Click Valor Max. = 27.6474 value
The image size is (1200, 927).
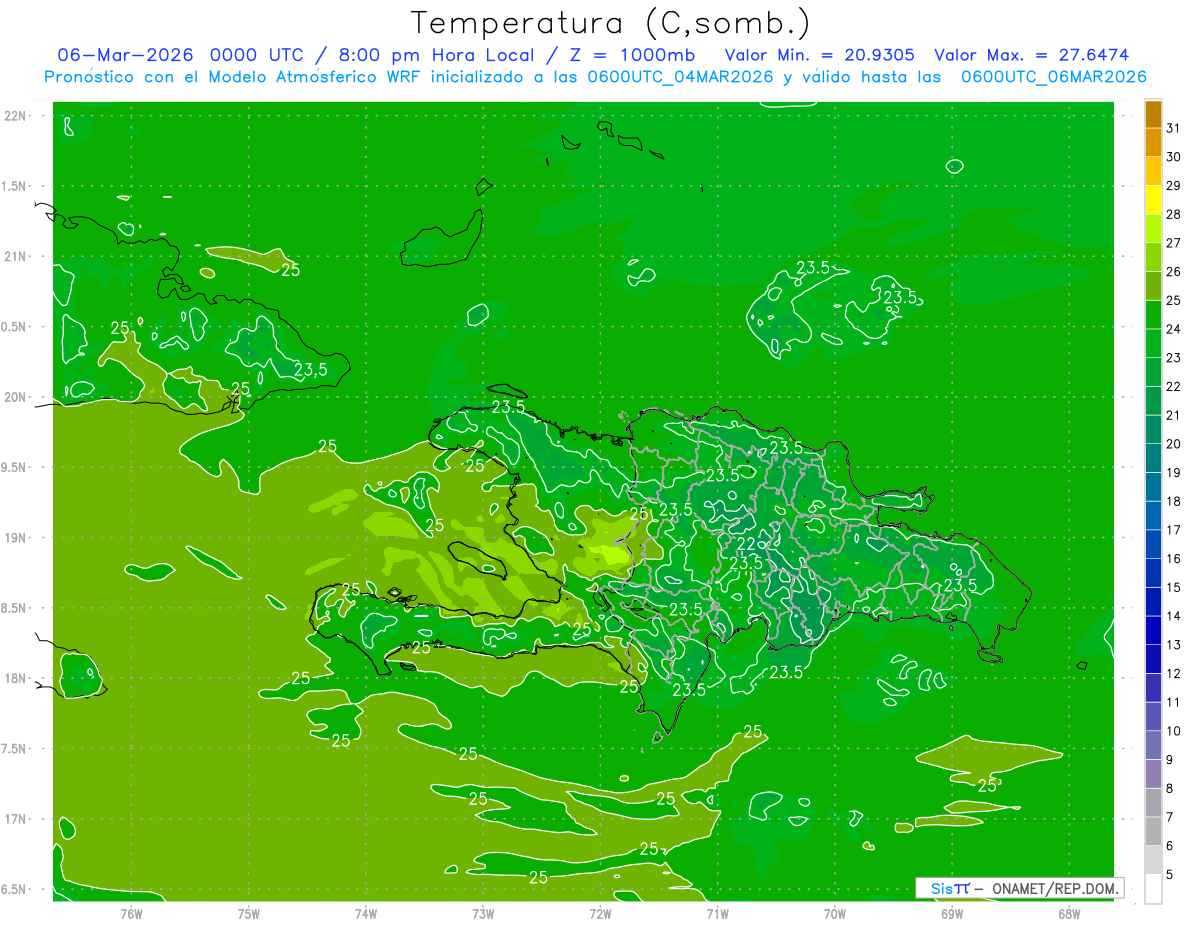(1030, 54)
